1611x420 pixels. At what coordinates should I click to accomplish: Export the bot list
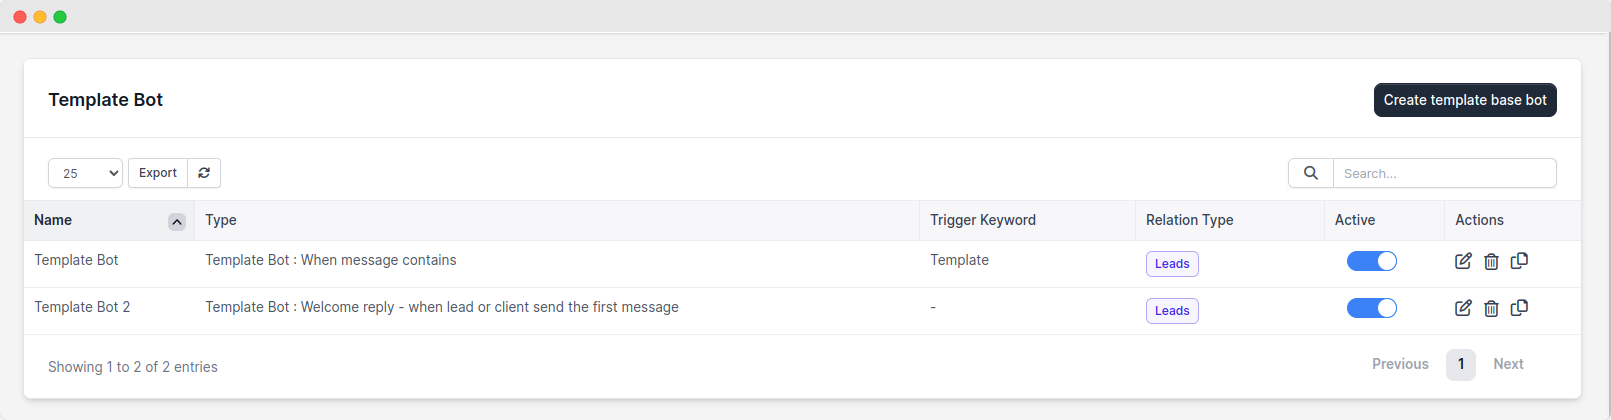tap(158, 173)
